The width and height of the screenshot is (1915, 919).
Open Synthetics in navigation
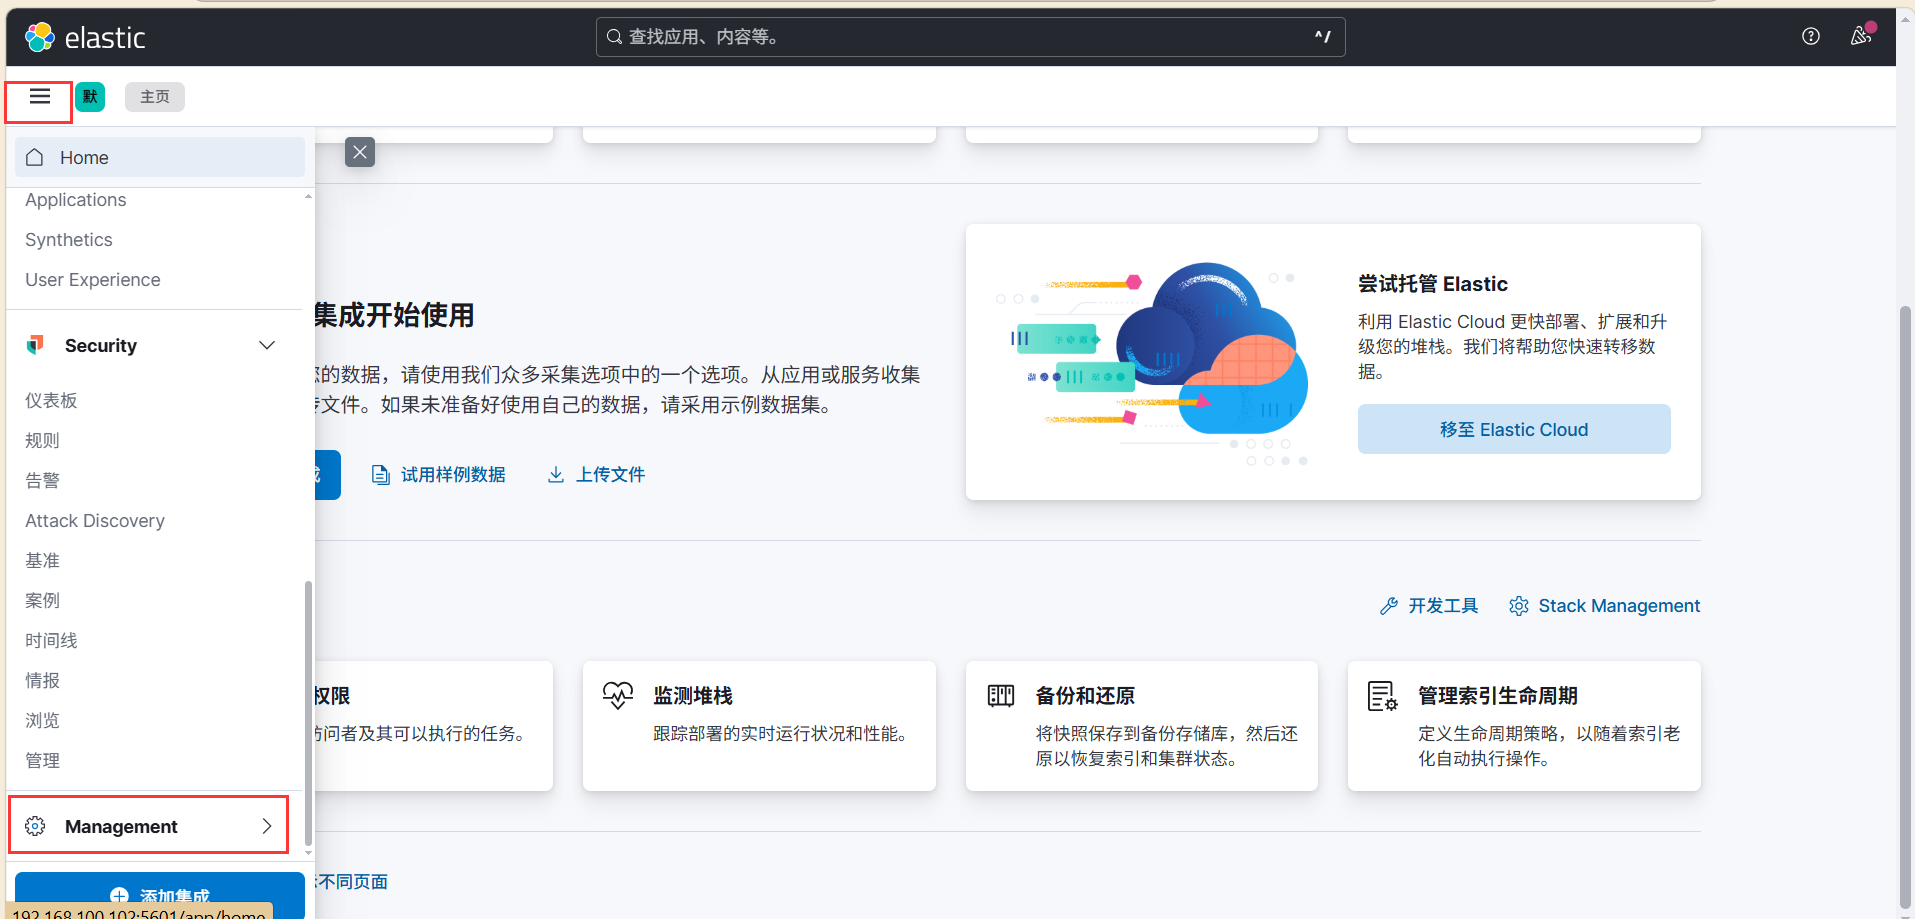coord(69,240)
